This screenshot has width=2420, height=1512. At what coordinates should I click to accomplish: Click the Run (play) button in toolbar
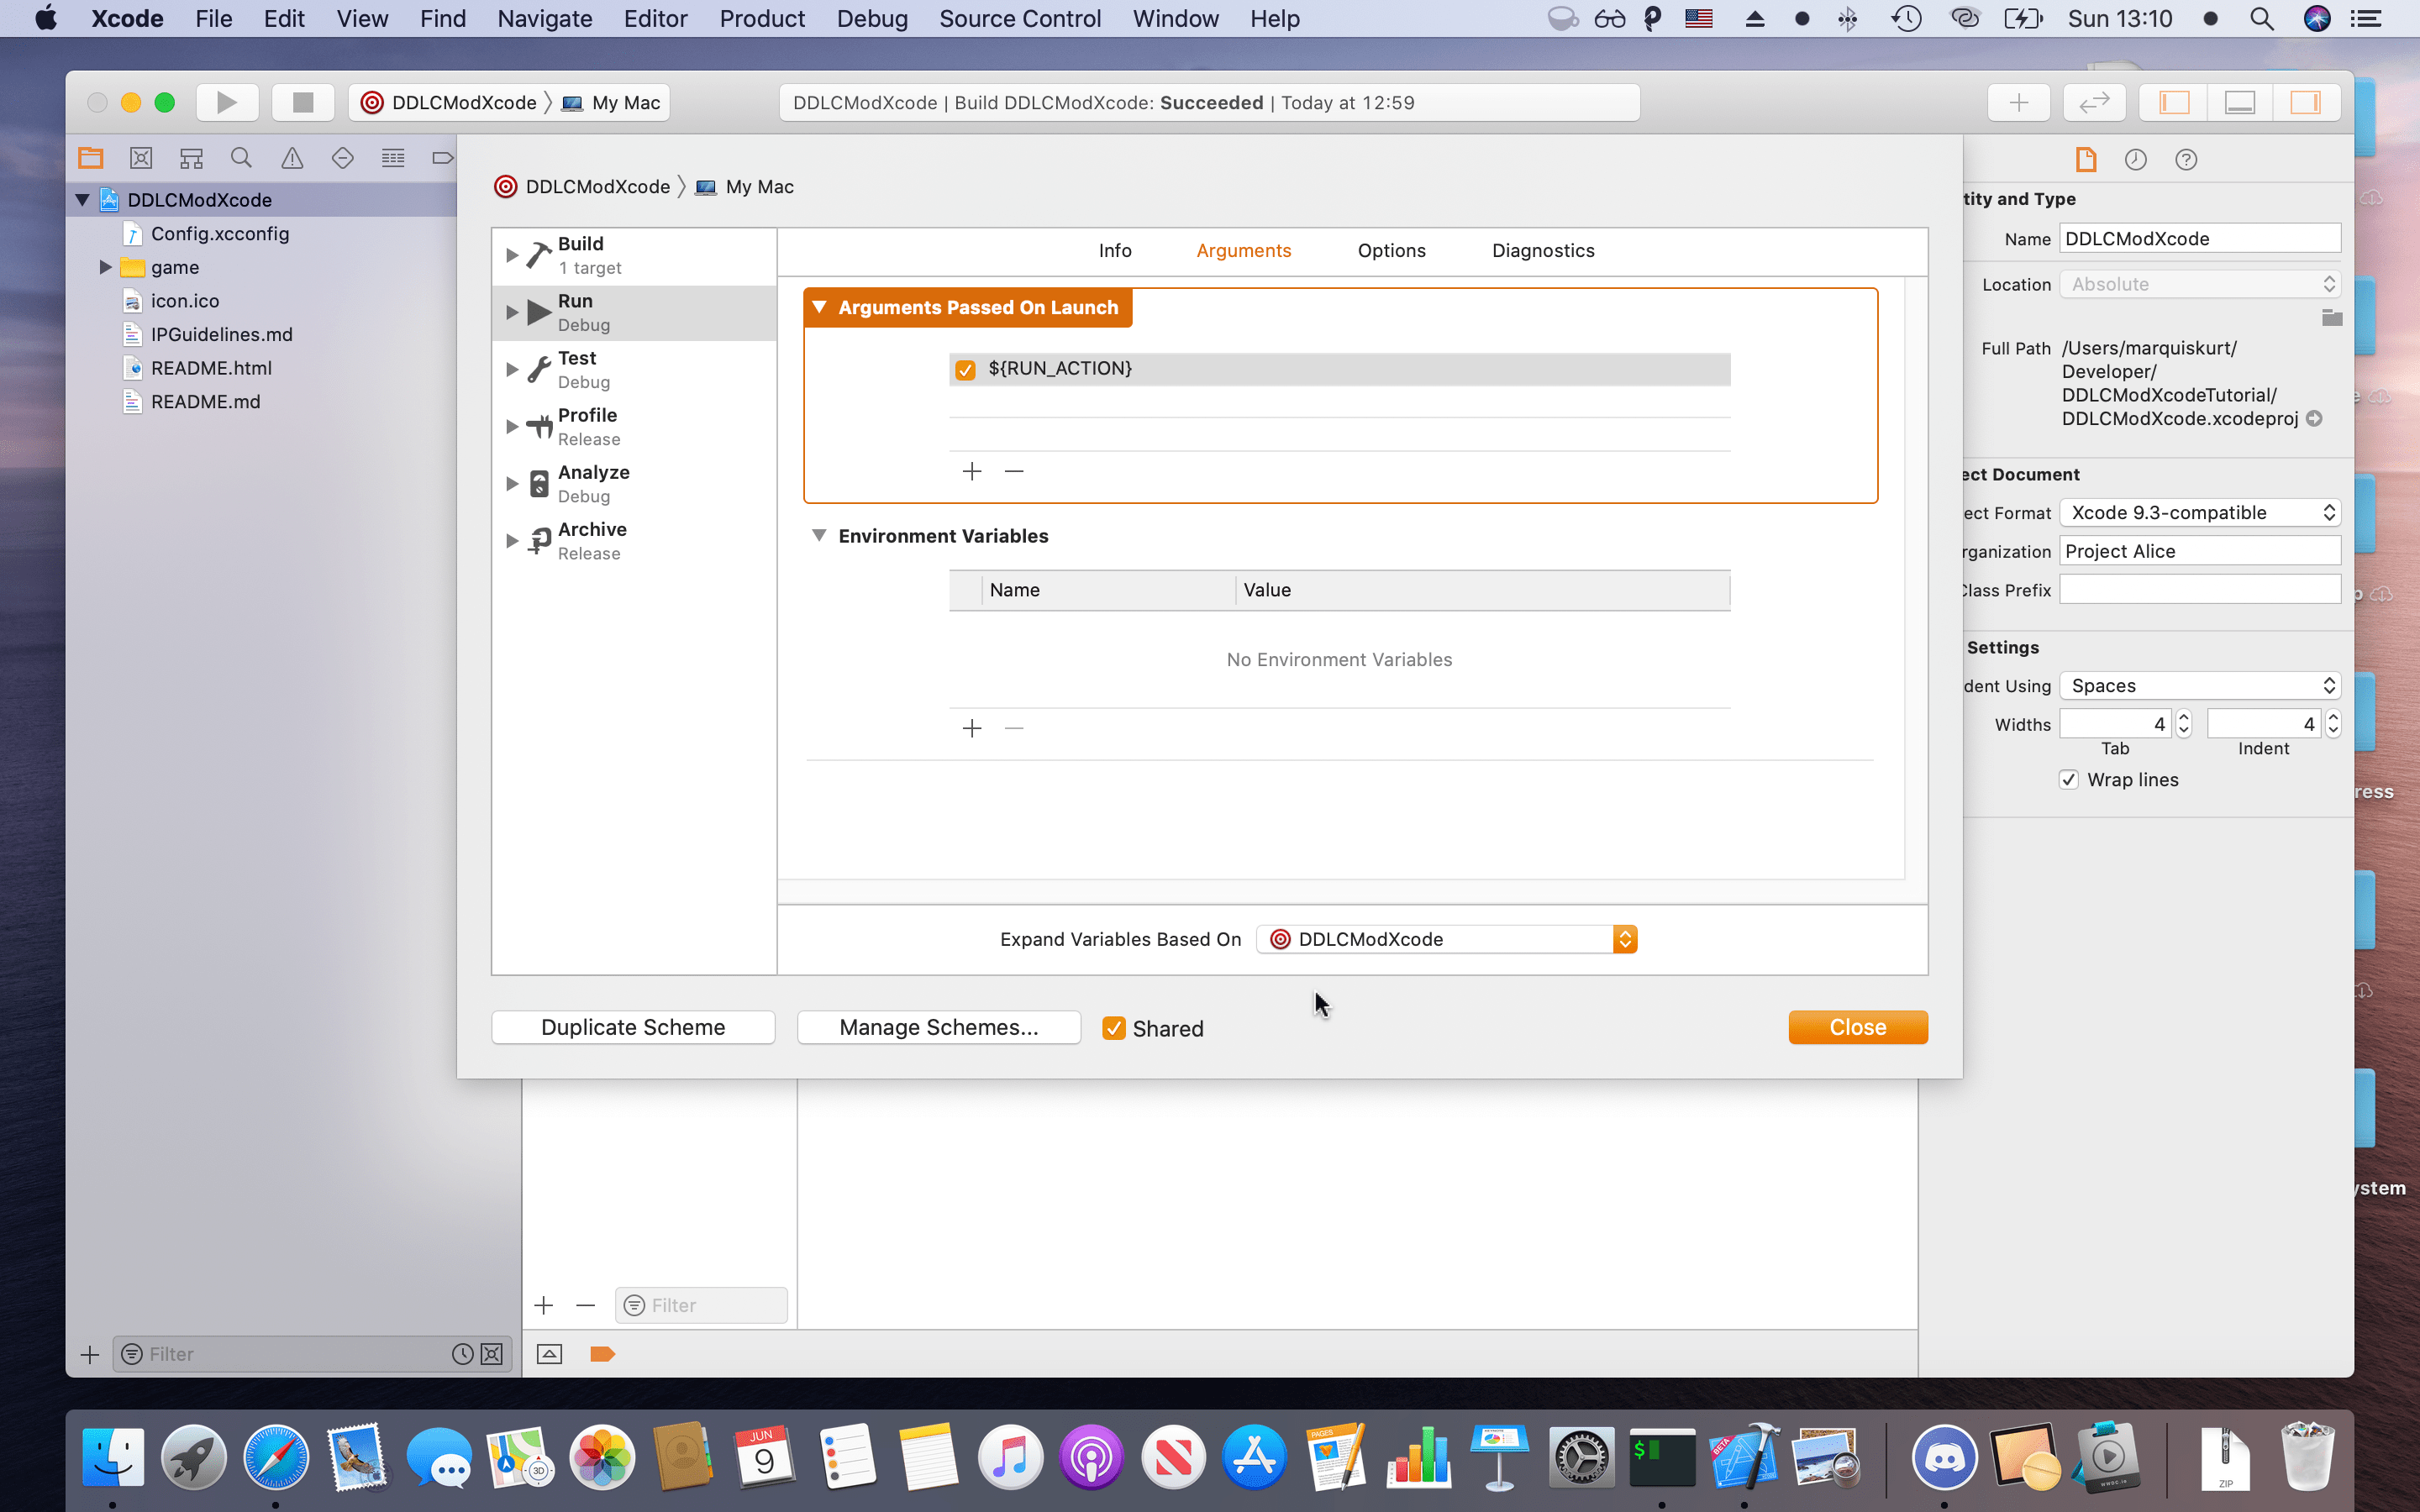click(227, 102)
